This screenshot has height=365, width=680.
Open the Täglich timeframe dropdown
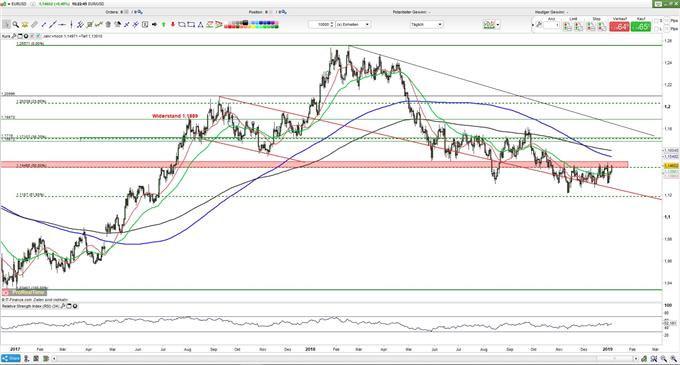(x=427, y=25)
